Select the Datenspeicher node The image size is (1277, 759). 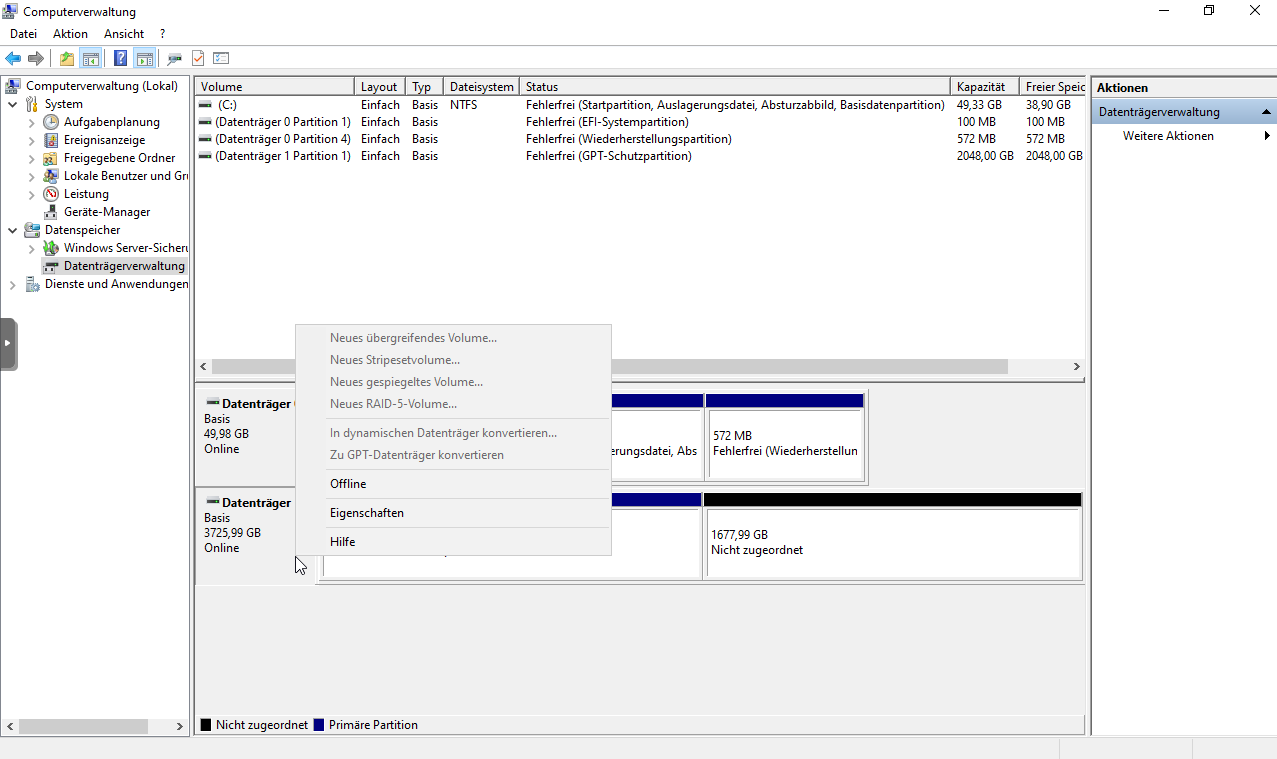[x=82, y=230]
